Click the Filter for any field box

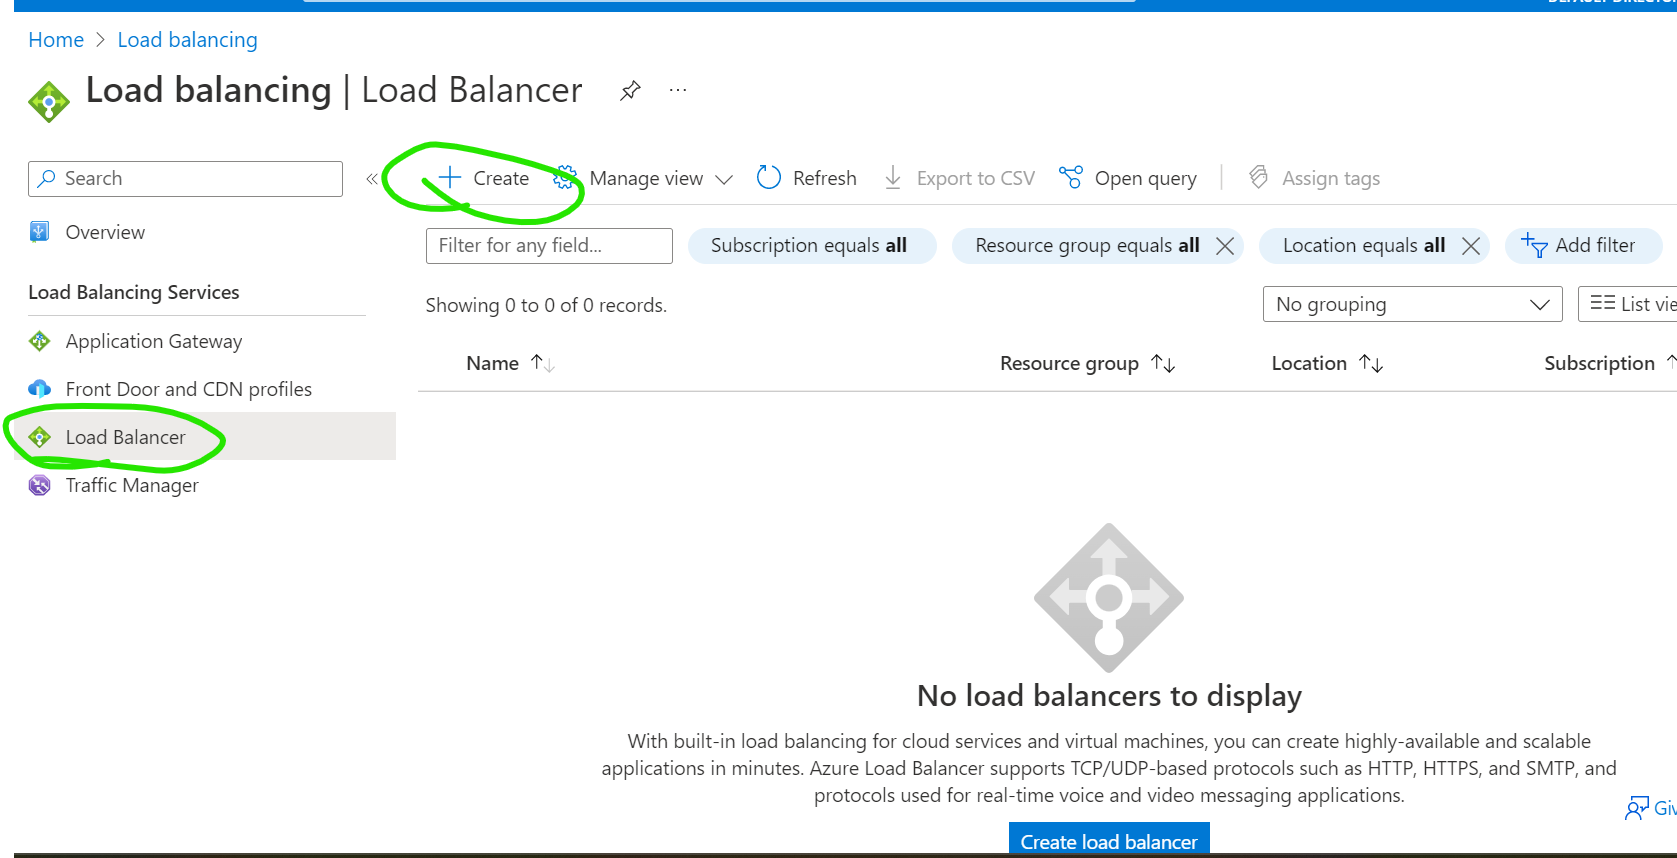(549, 246)
